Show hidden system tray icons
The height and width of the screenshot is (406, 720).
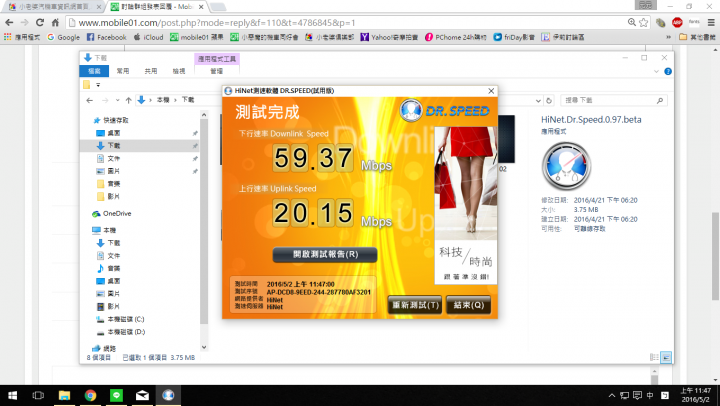[612, 395]
